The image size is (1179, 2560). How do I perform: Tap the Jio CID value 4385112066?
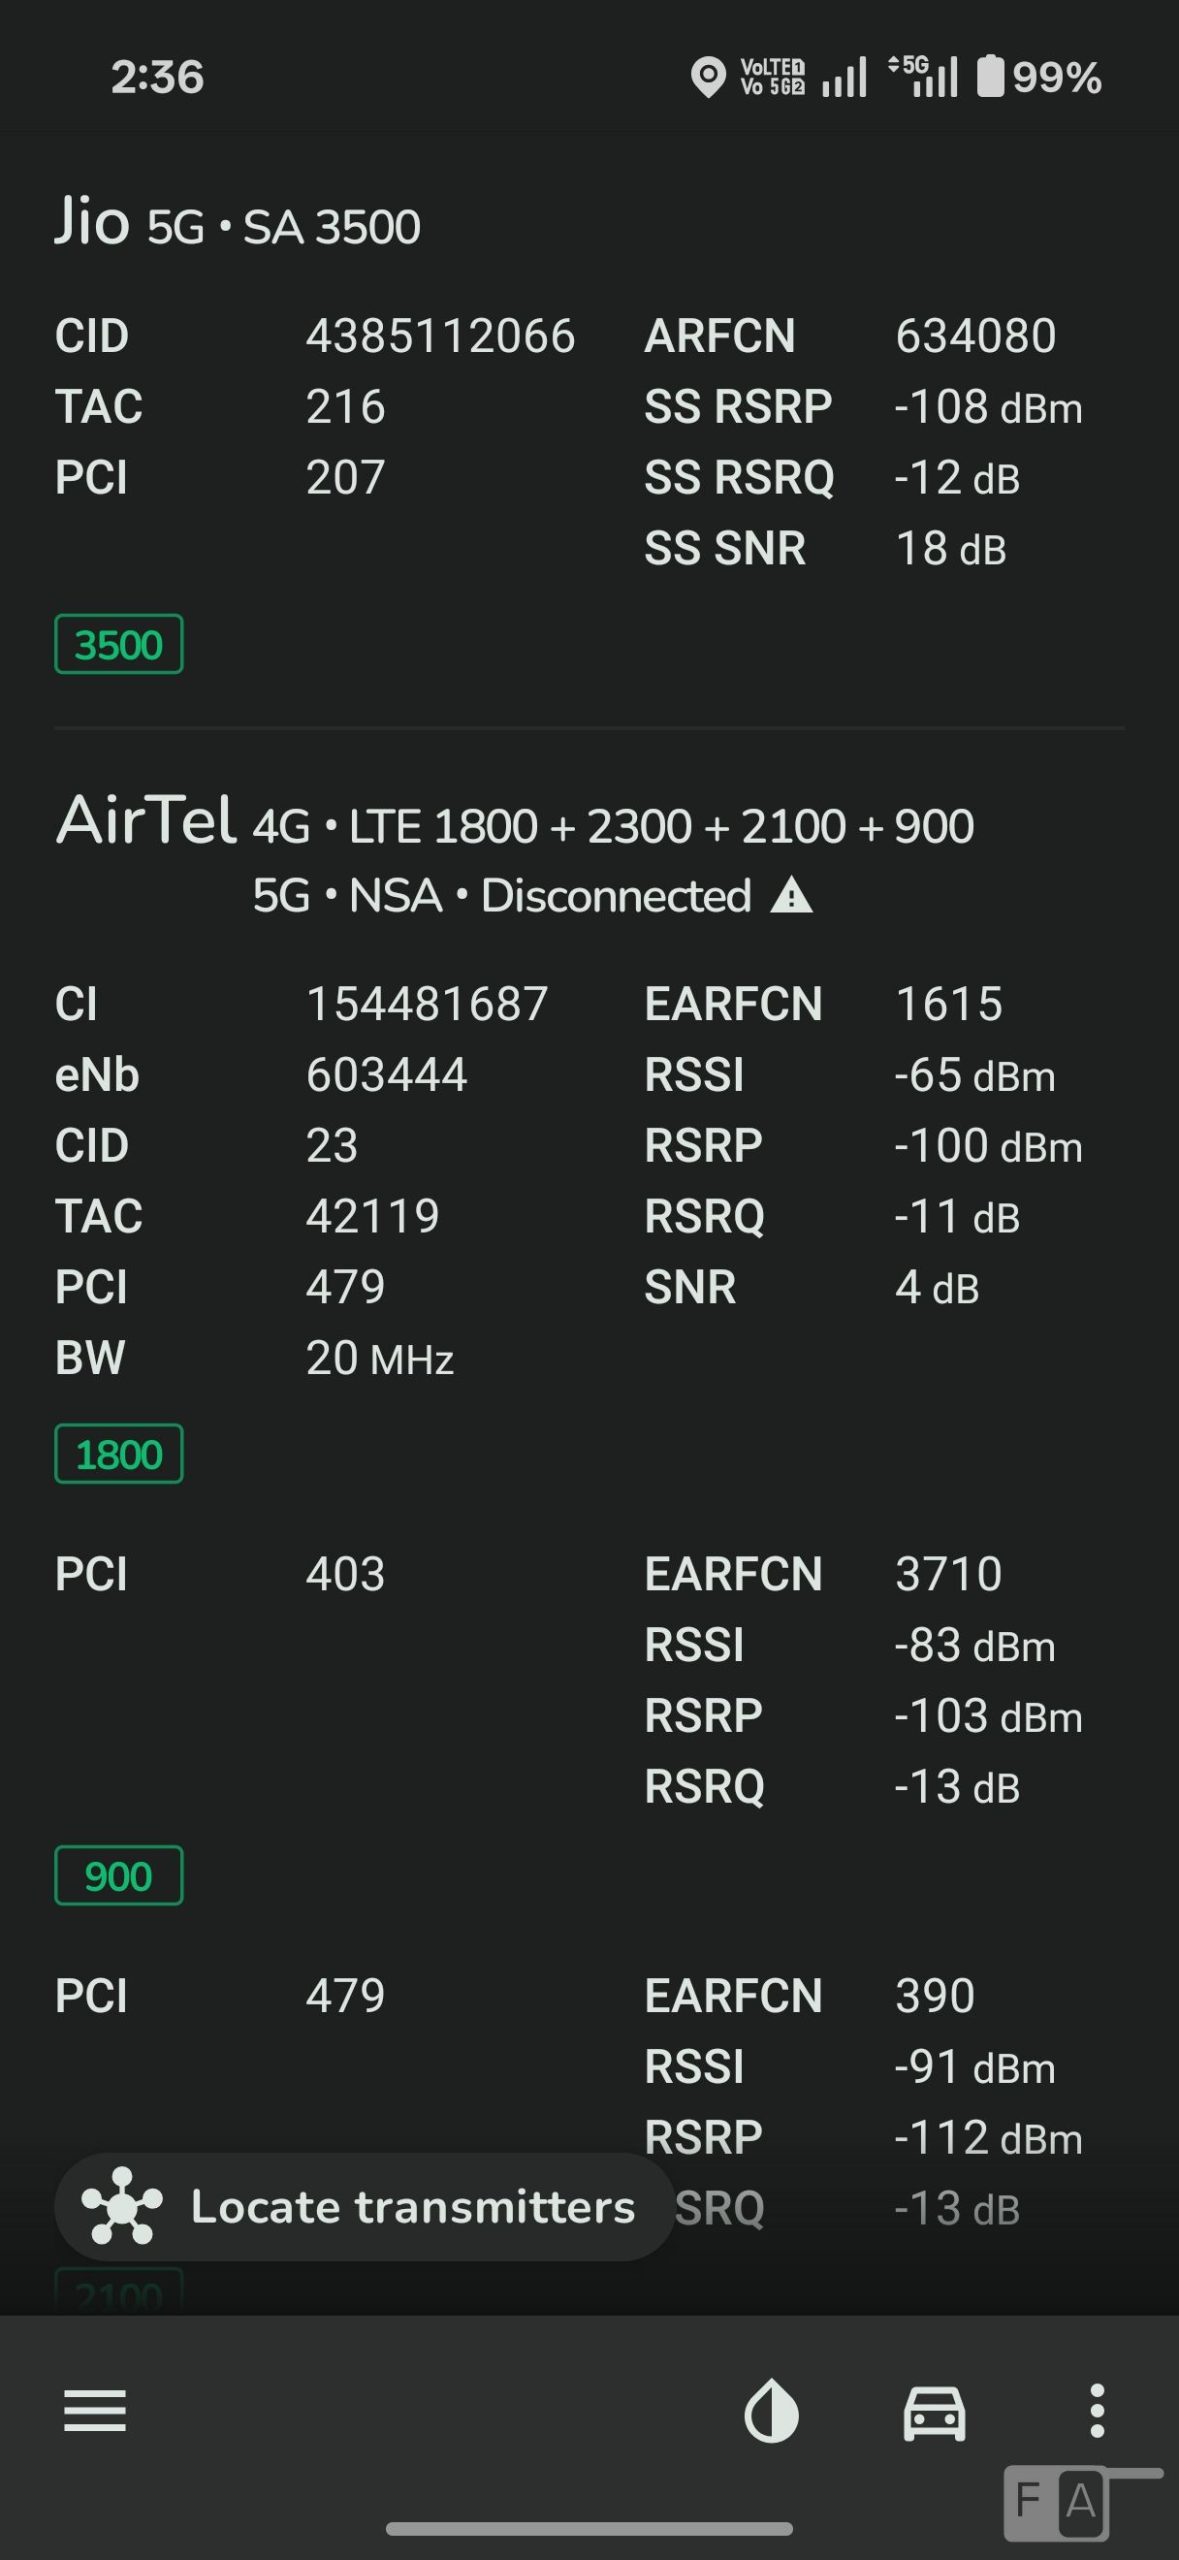(440, 336)
